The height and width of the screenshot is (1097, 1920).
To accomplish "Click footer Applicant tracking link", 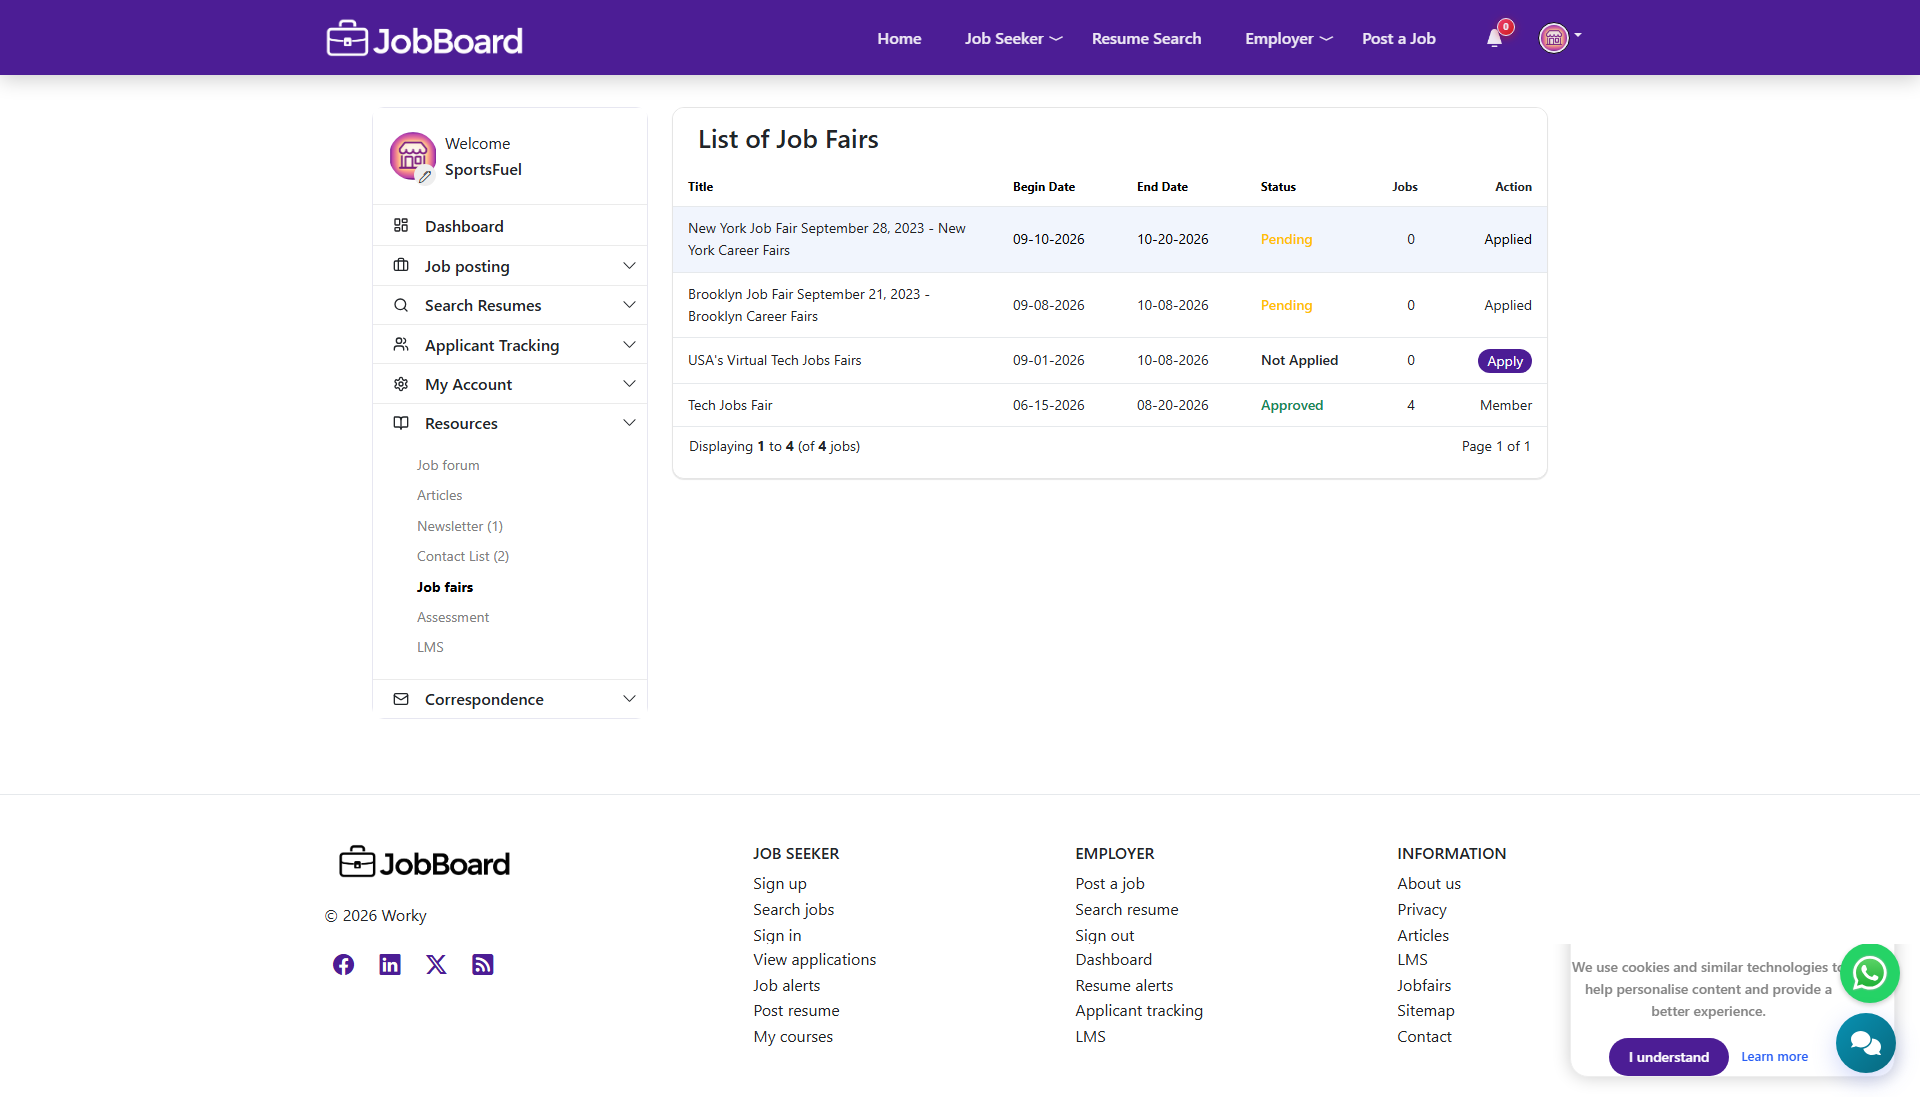I will click(1139, 1011).
